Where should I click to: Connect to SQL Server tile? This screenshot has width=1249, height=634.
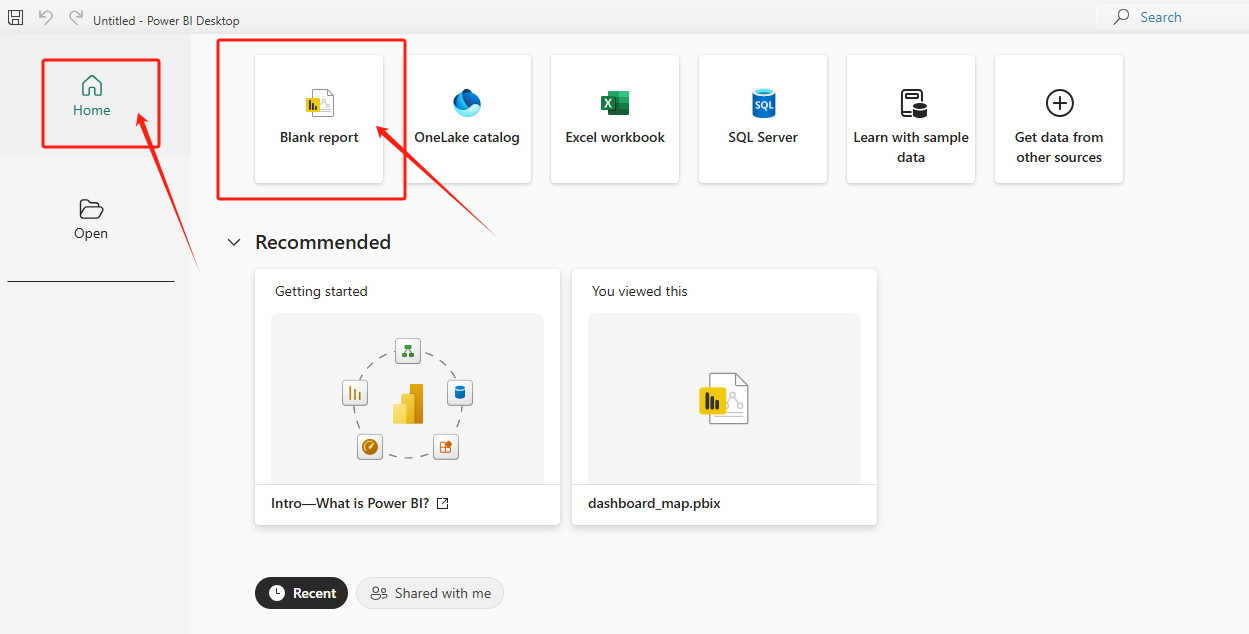tap(763, 119)
